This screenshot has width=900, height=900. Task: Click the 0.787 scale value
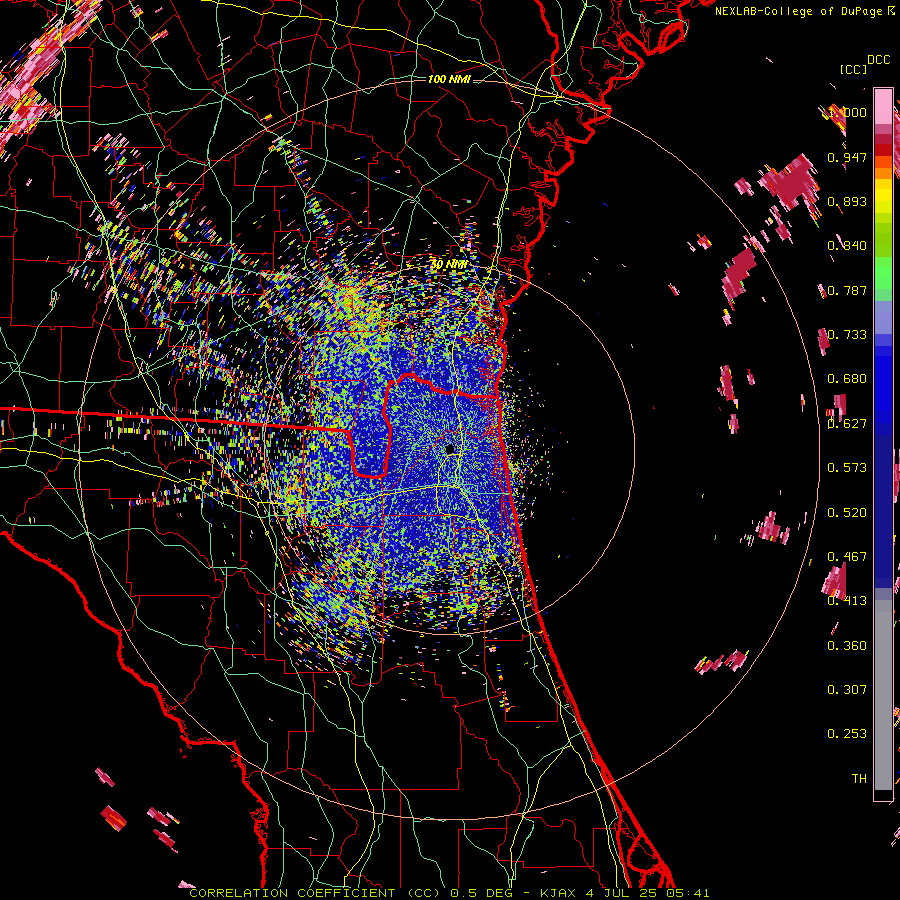pyautogui.click(x=847, y=290)
